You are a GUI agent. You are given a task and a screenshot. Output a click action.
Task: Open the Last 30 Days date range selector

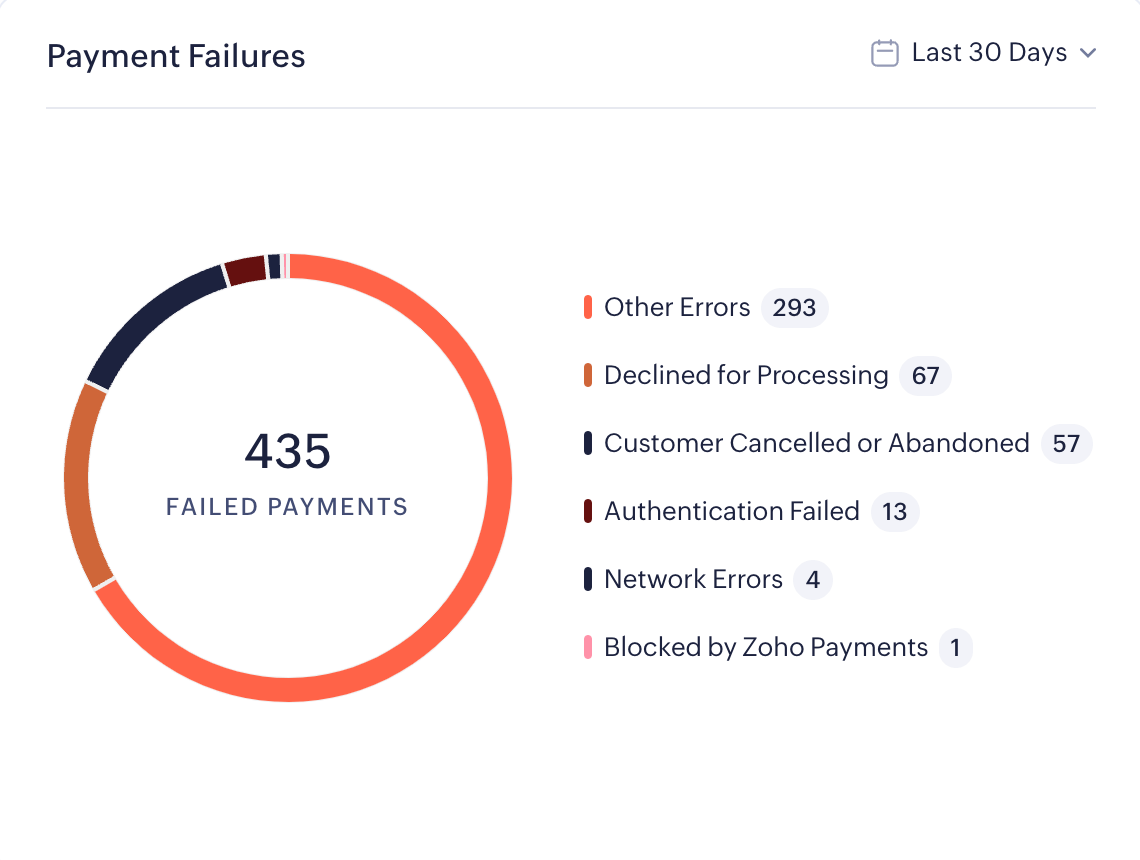point(989,53)
